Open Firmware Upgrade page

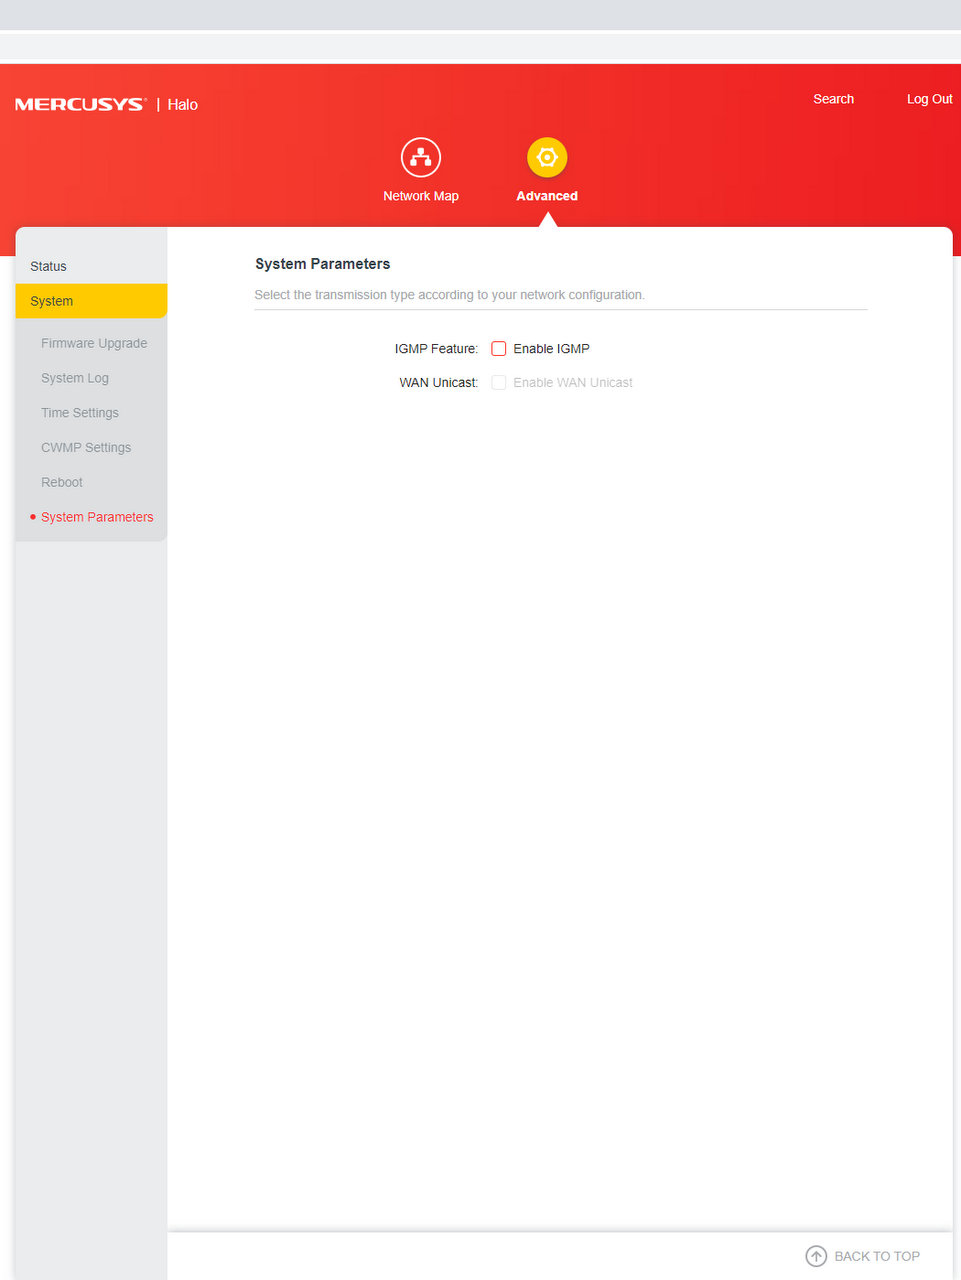[x=94, y=343]
